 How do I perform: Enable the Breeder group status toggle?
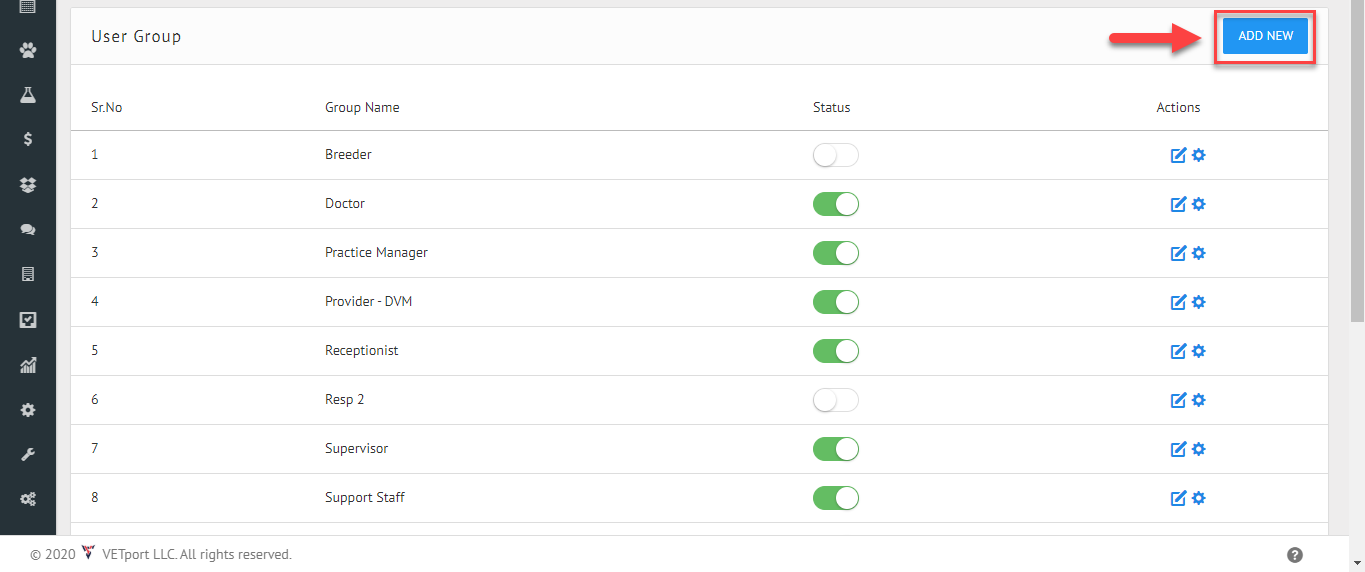836,155
